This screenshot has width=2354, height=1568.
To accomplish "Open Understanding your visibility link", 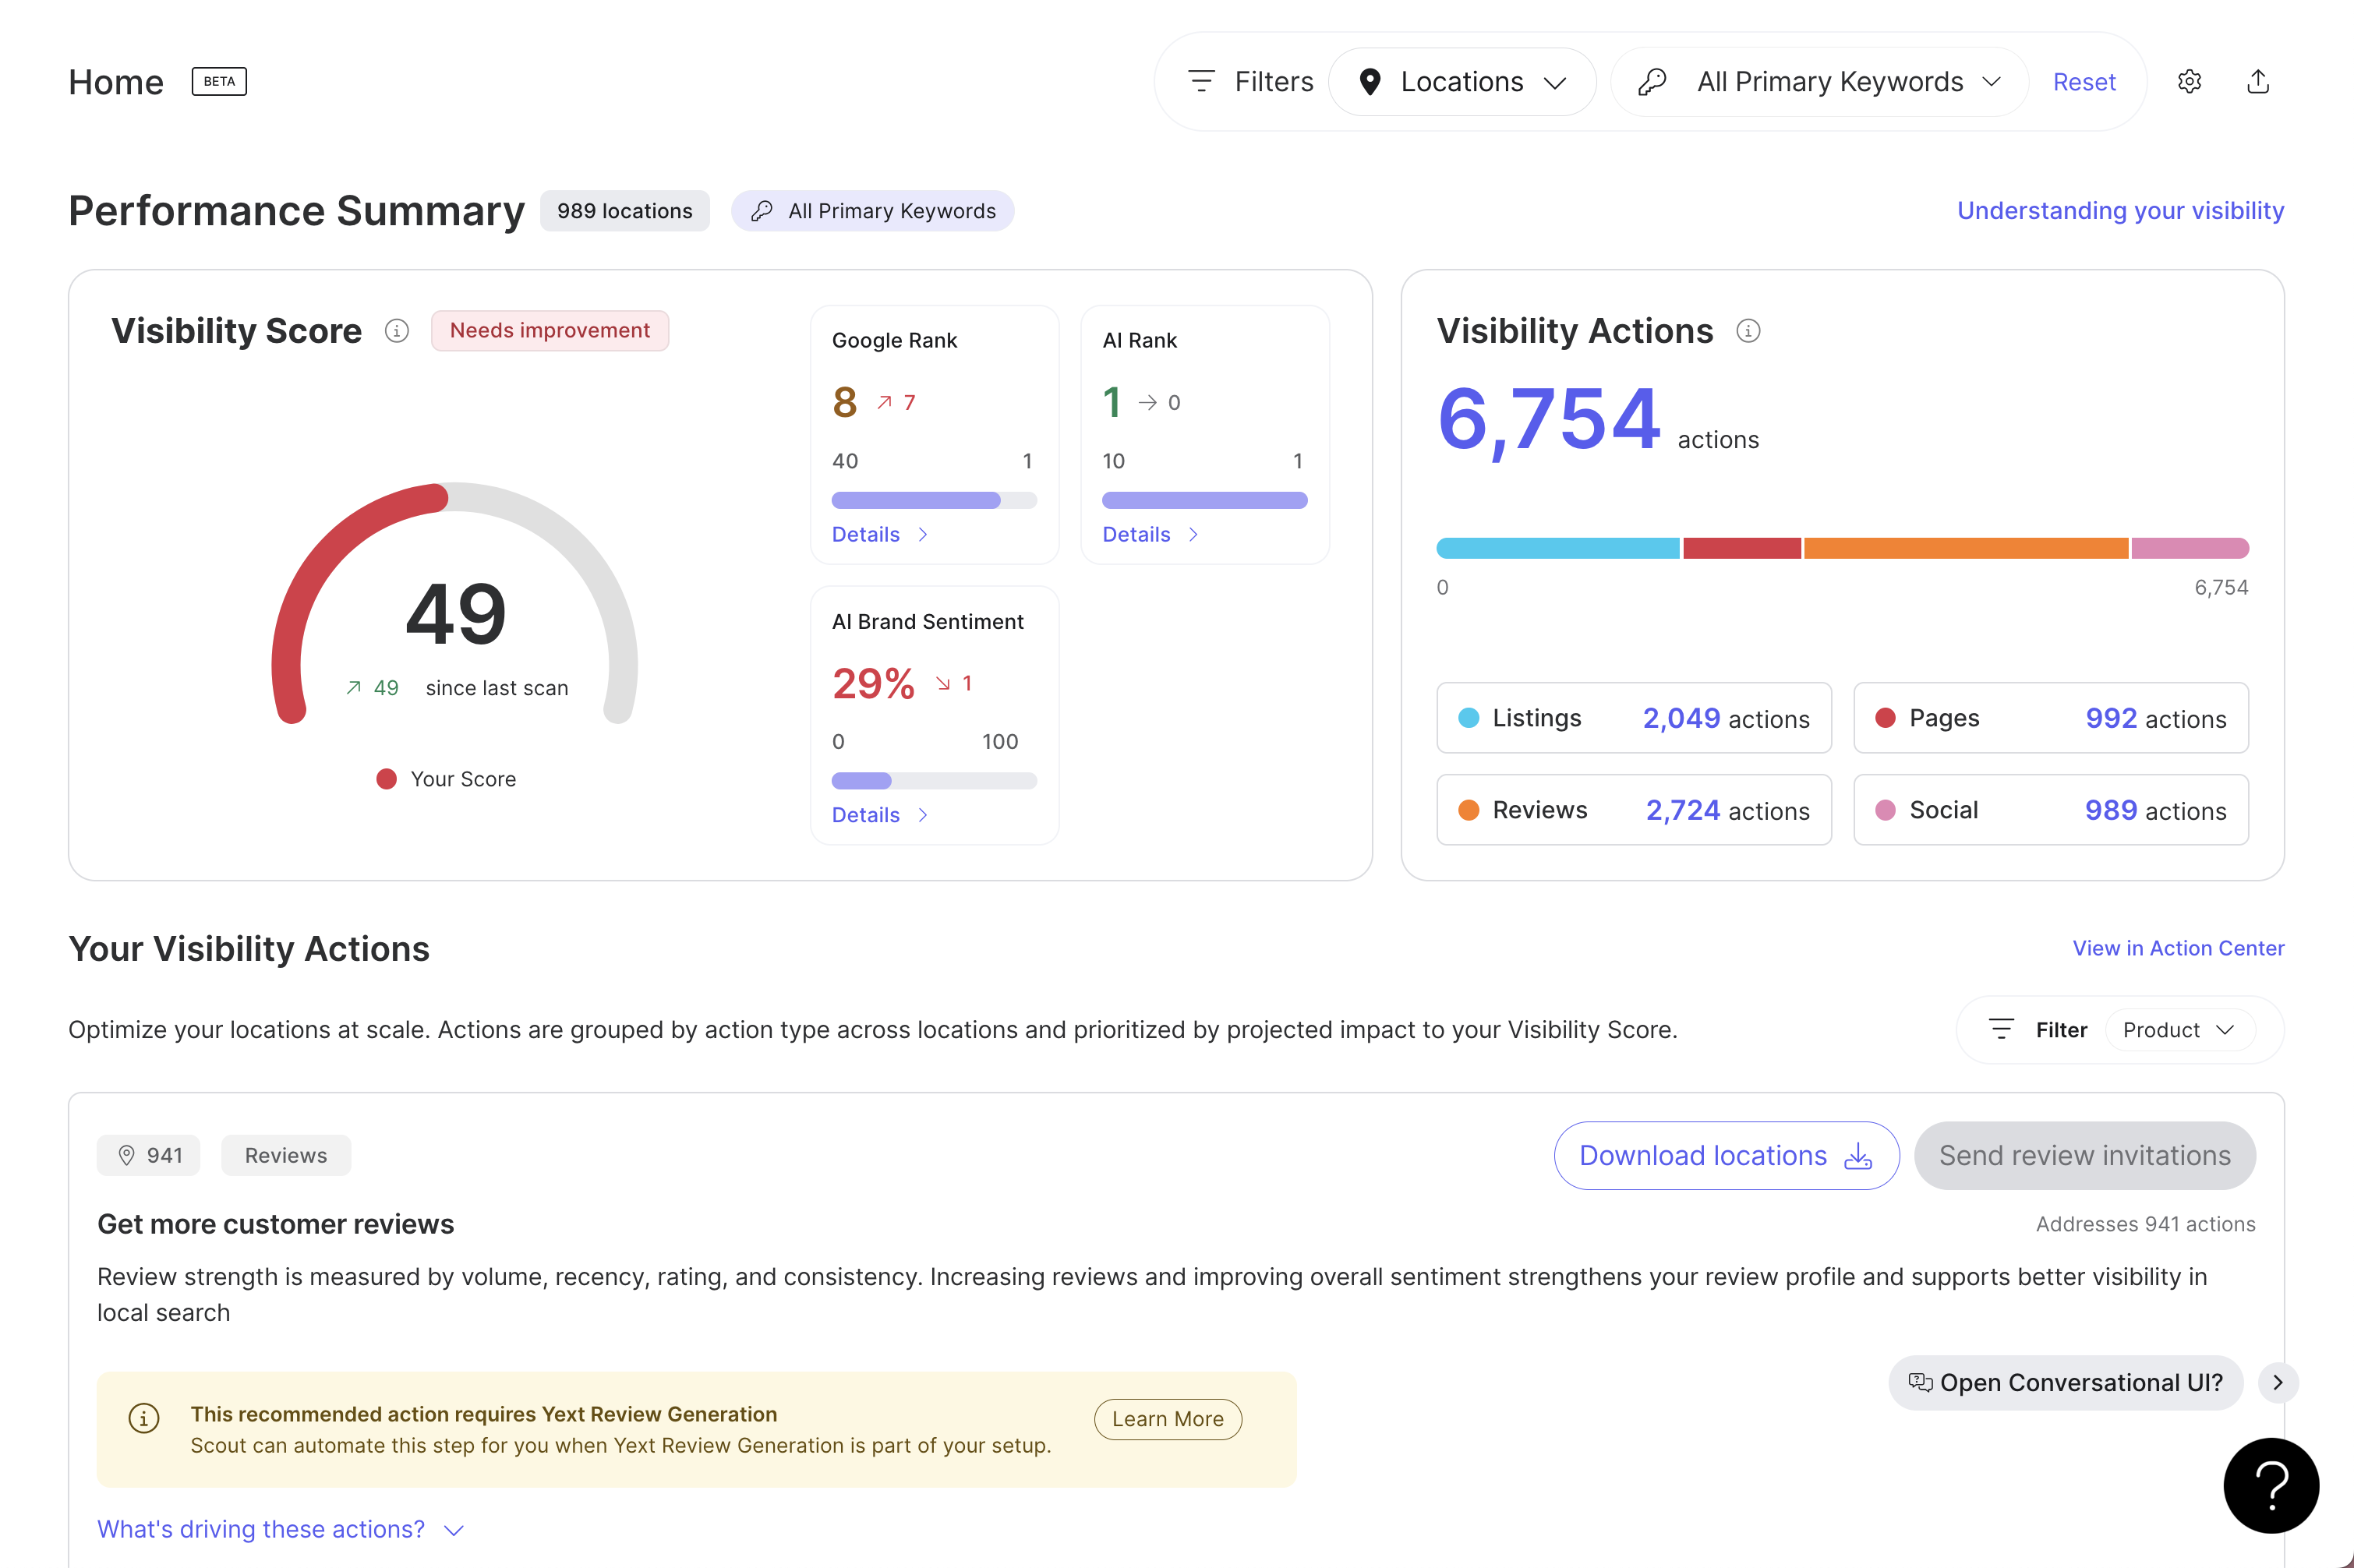I will pos(2120,211).
